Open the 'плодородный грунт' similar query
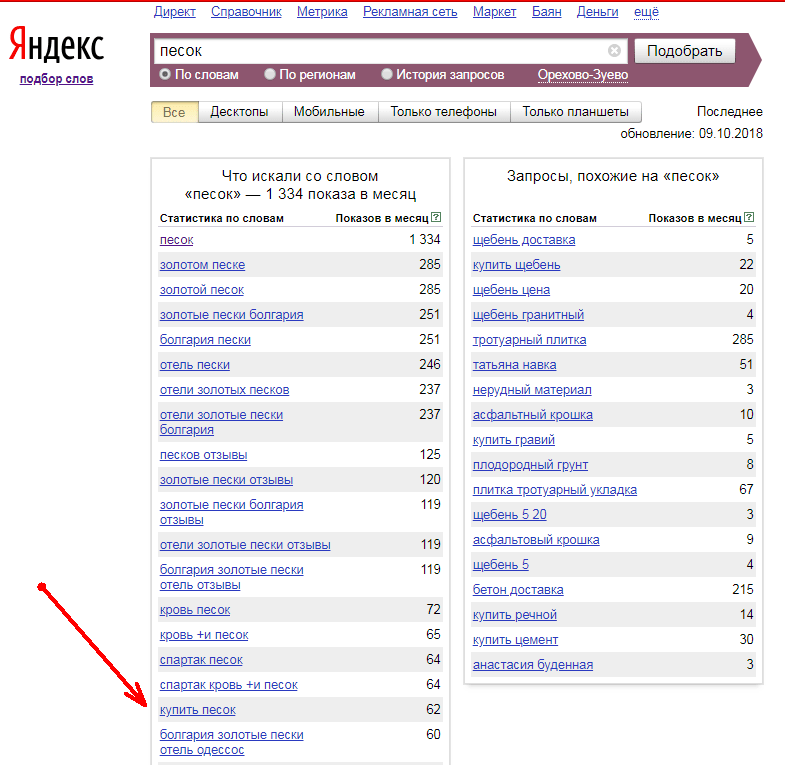 coord(530,465)
